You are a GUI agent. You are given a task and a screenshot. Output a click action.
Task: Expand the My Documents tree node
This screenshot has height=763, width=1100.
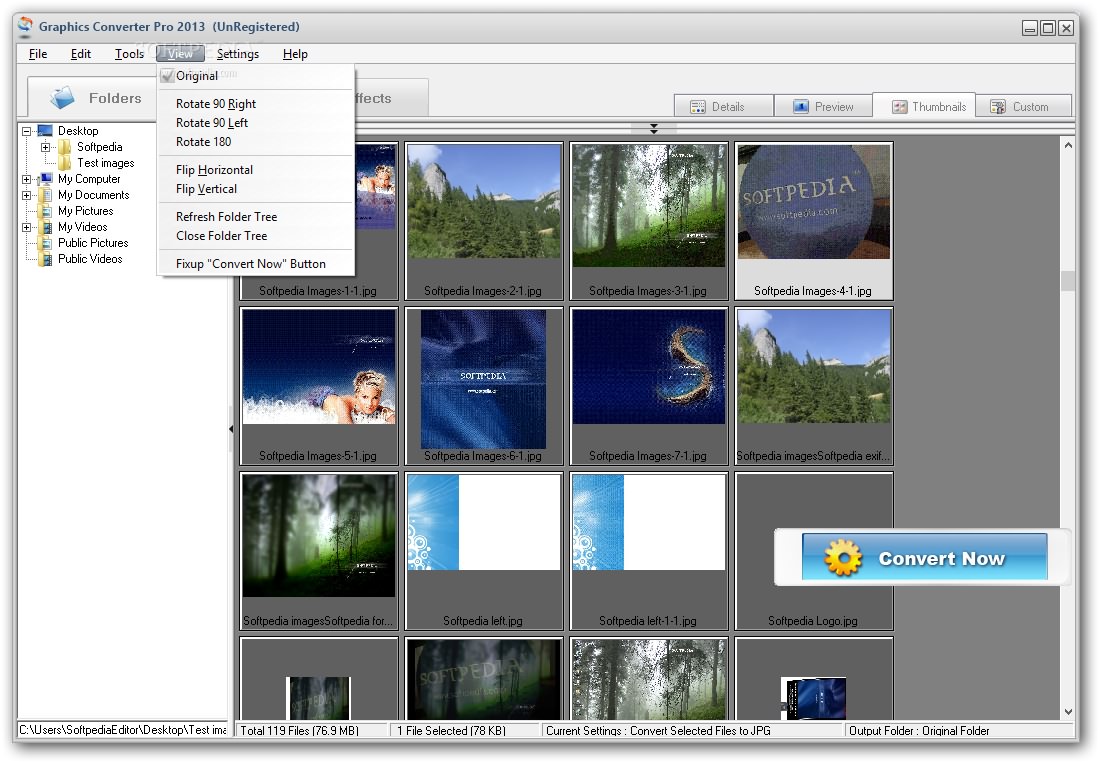click(26, 196)
